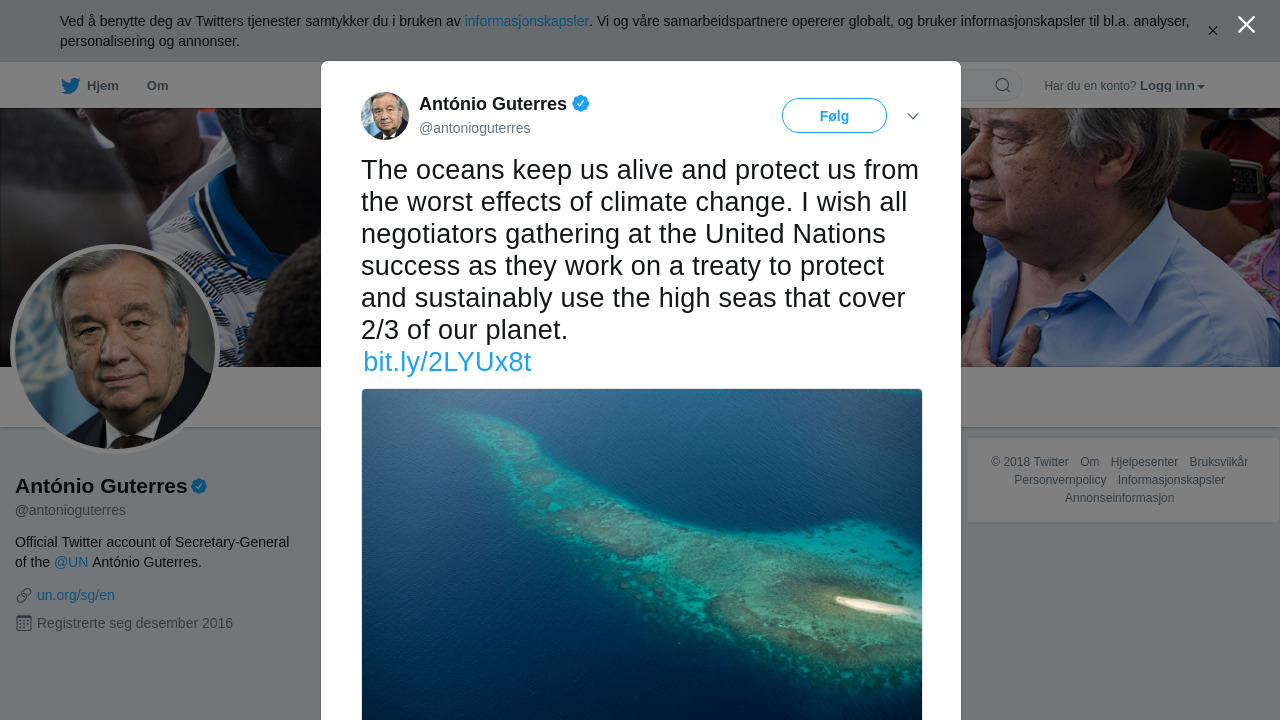Click the search magnifier icon

(1002, 86)
